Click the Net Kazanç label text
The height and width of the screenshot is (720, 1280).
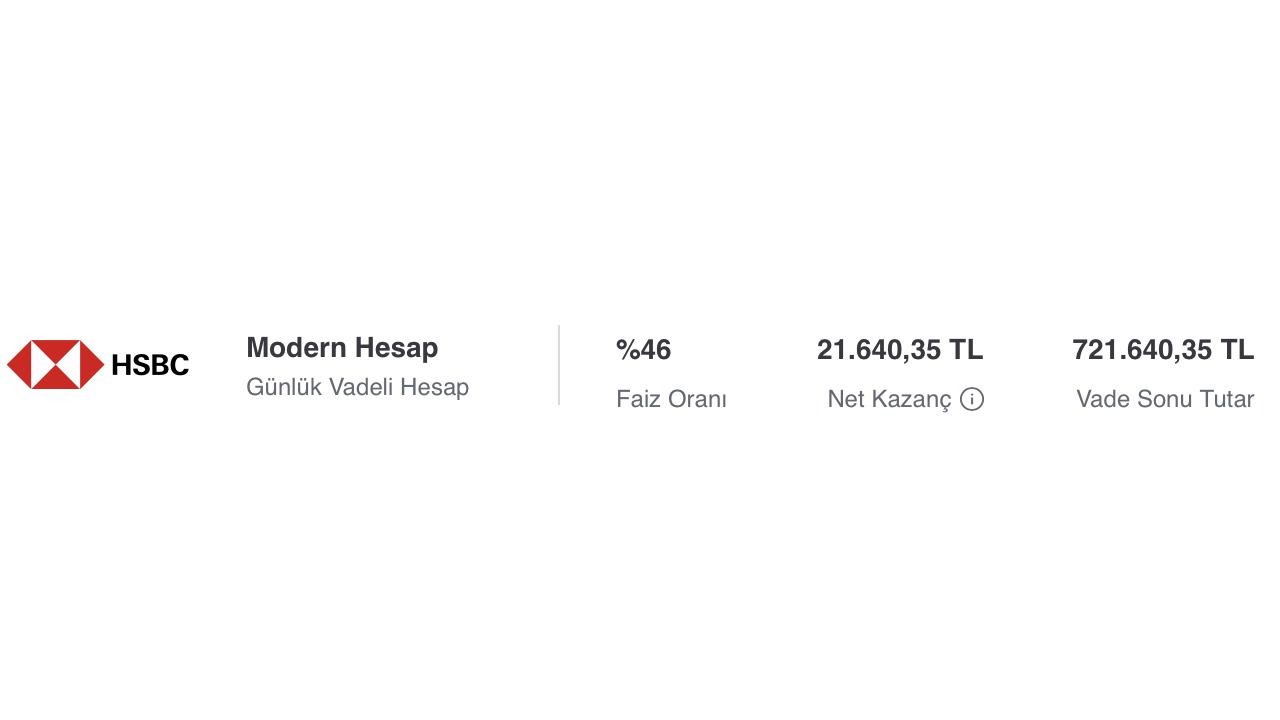[889, 399]
